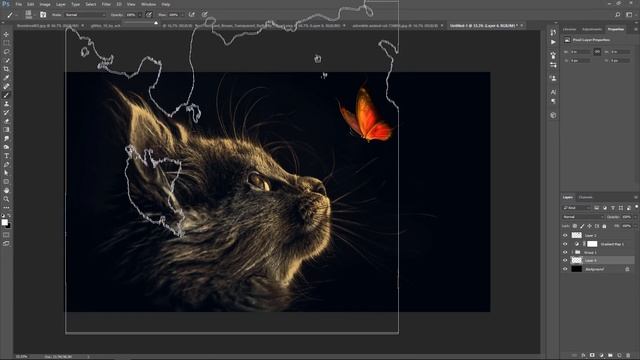The image size is (640, 360).
Task: Select the Path Selection arrow tool
Action: (x=6, y=173)
